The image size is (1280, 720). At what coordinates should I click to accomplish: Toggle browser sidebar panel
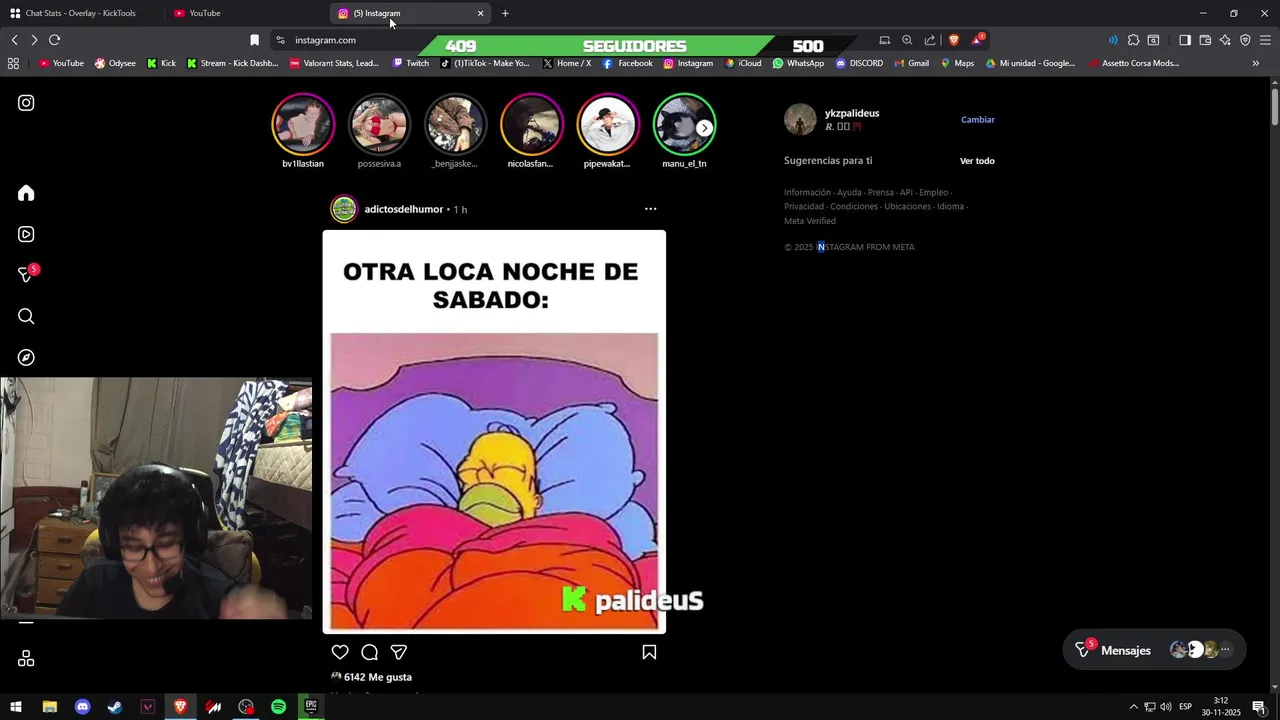(x=1185, y=40)
